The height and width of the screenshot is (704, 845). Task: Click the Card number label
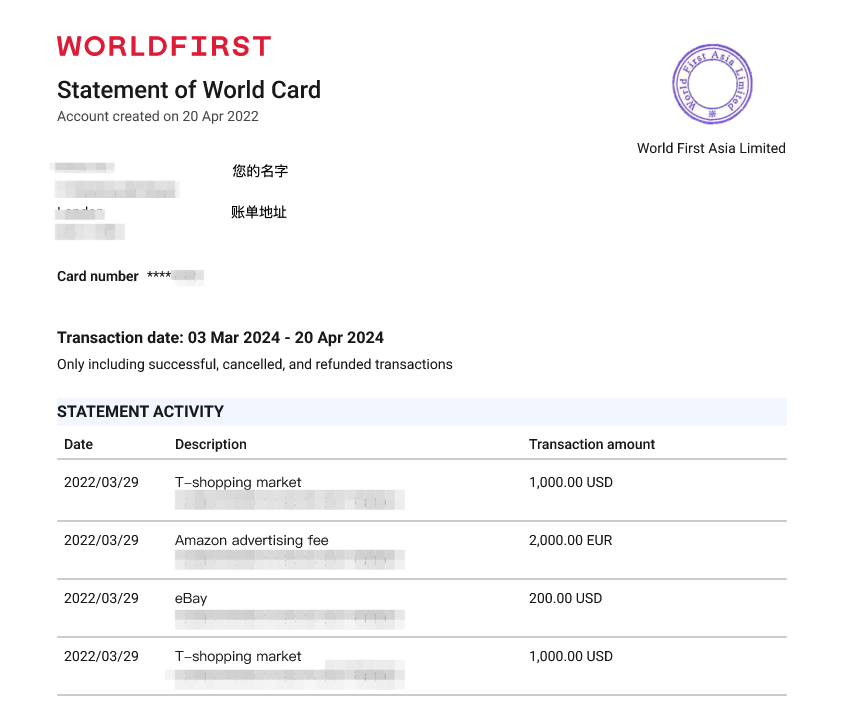(x=97, y=276)
